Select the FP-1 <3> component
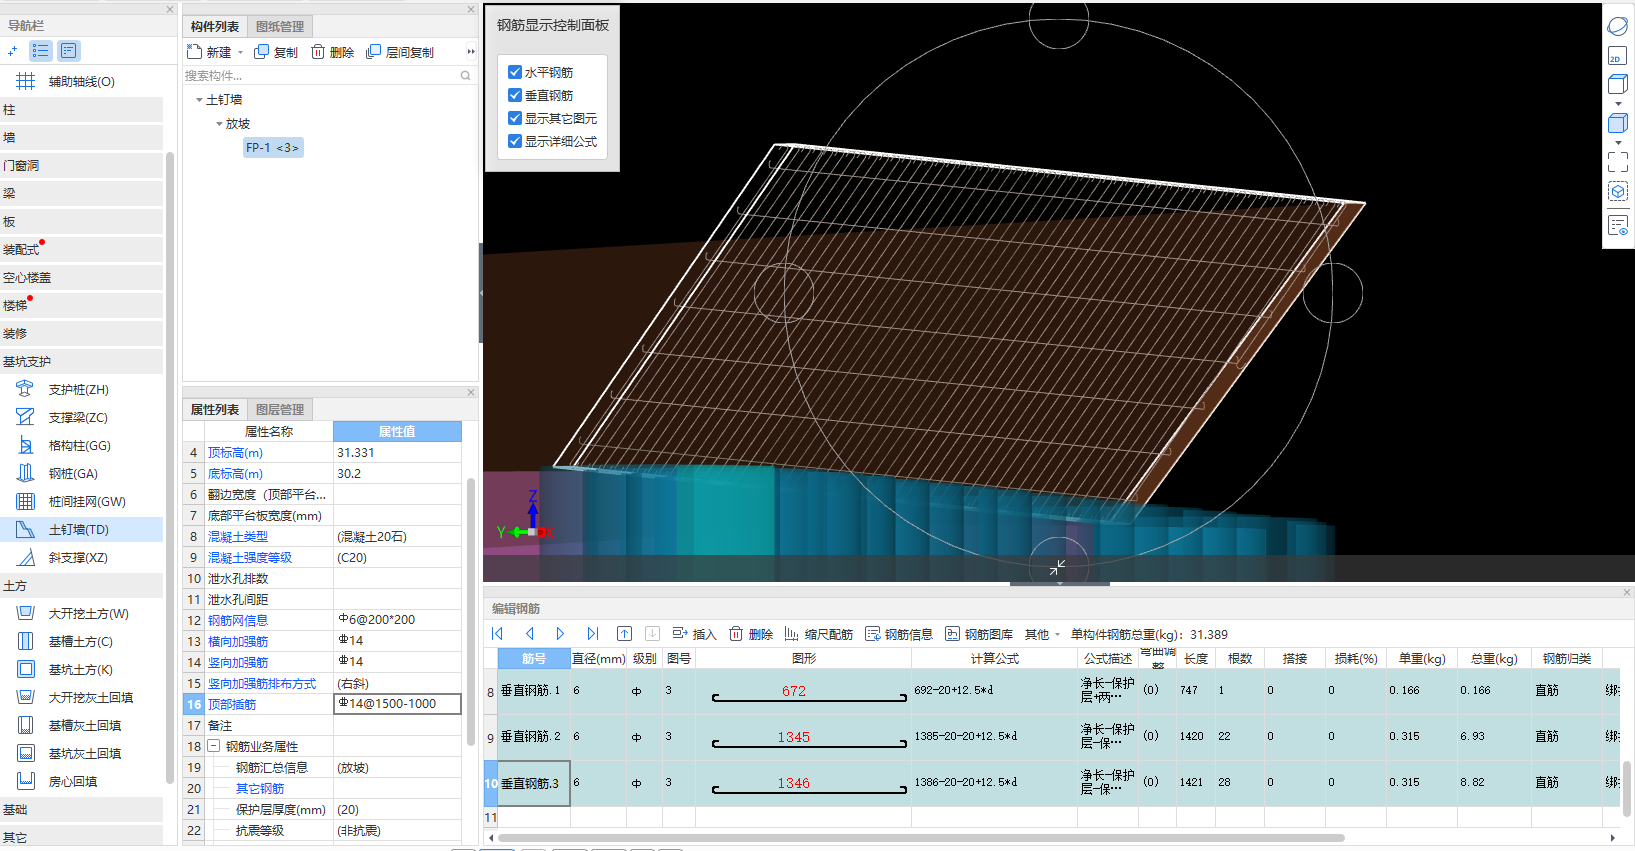 pyautogui.click(x=272, y=147)
